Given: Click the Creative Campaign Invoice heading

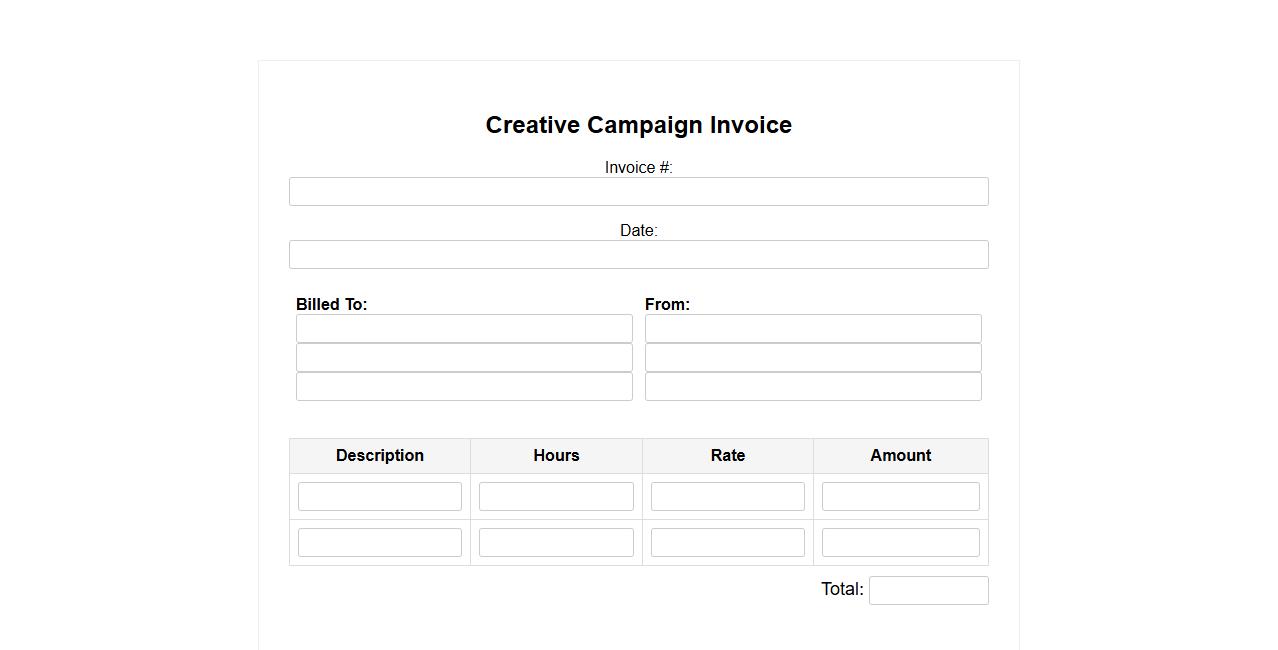Looking at the screenshot, I should pyautogui.click(x=638, y=125).
